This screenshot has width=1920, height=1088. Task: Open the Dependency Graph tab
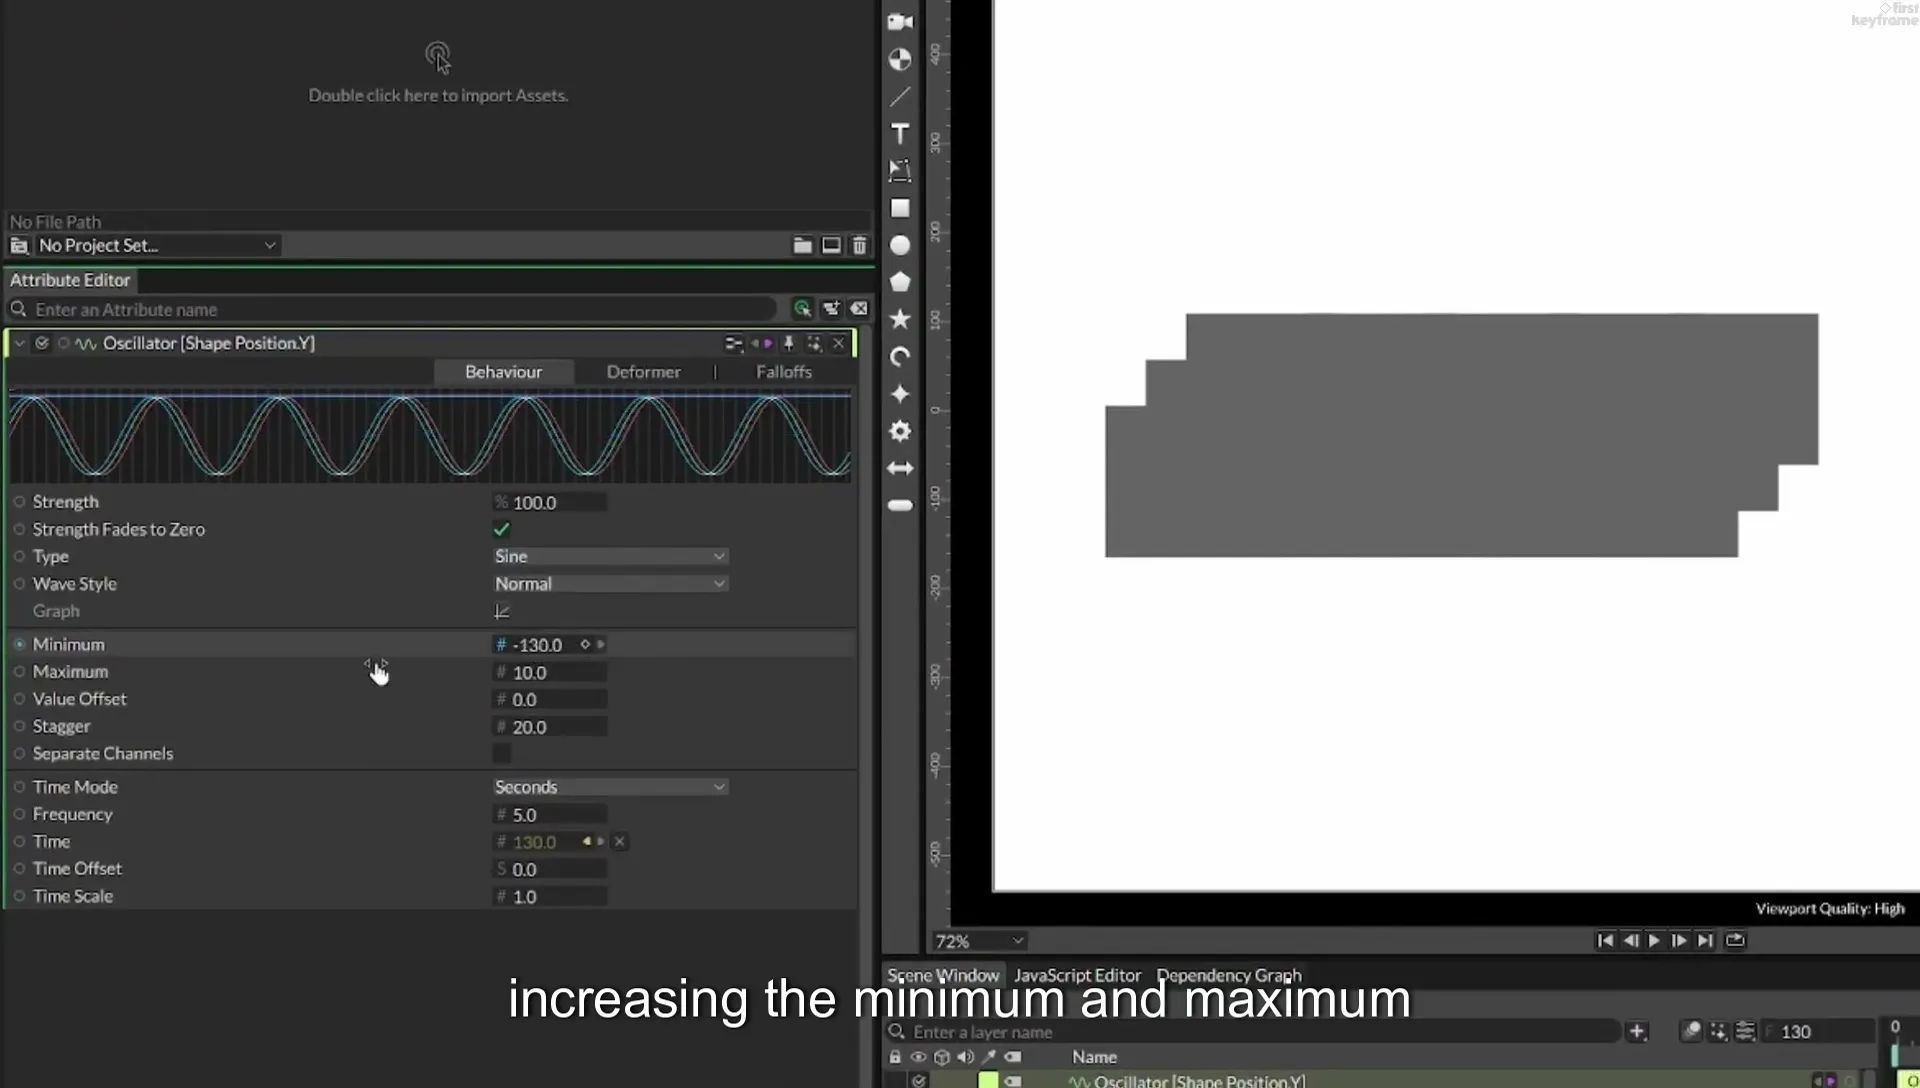[1229, 975]
